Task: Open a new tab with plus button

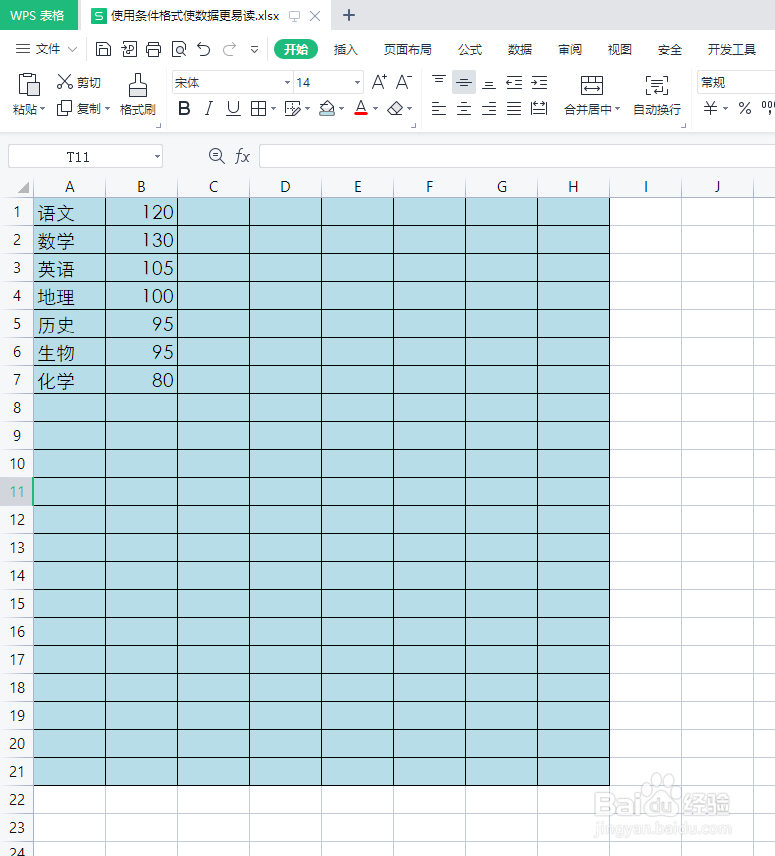Action: pyautogui.click(x=349, y=15)
